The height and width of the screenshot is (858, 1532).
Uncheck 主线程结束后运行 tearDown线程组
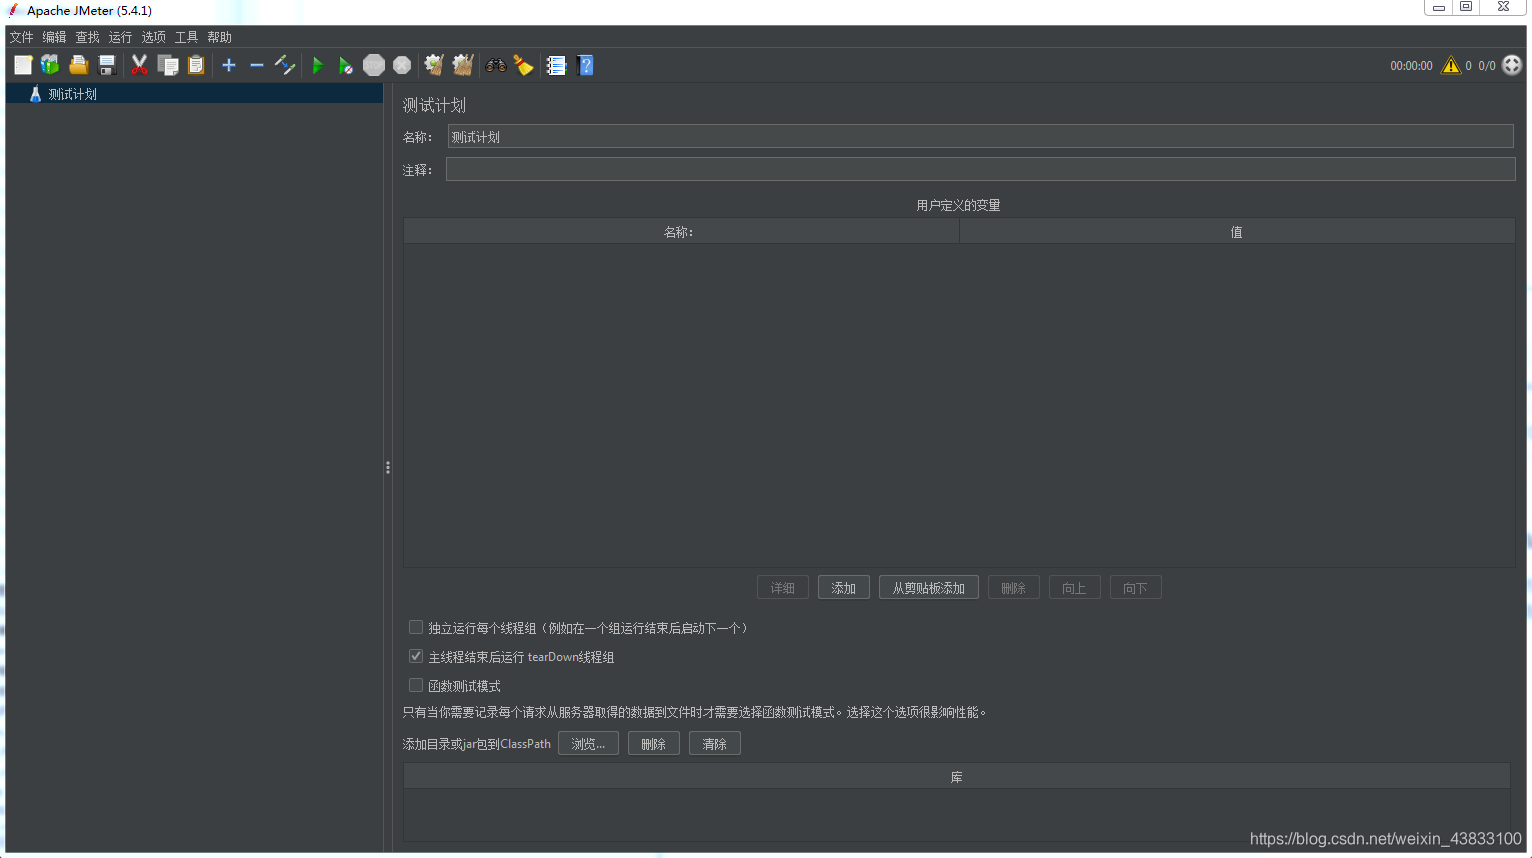[x=416, y=656]
